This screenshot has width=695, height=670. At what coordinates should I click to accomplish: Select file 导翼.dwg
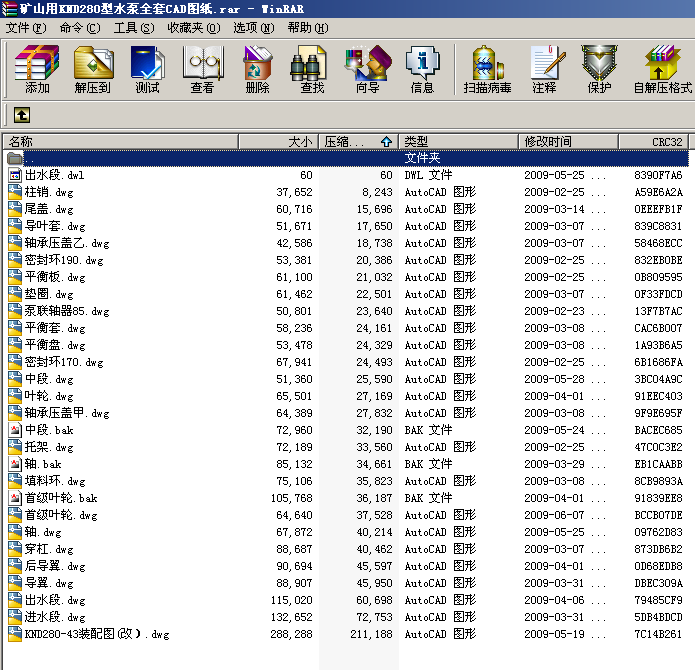(49, 583)
